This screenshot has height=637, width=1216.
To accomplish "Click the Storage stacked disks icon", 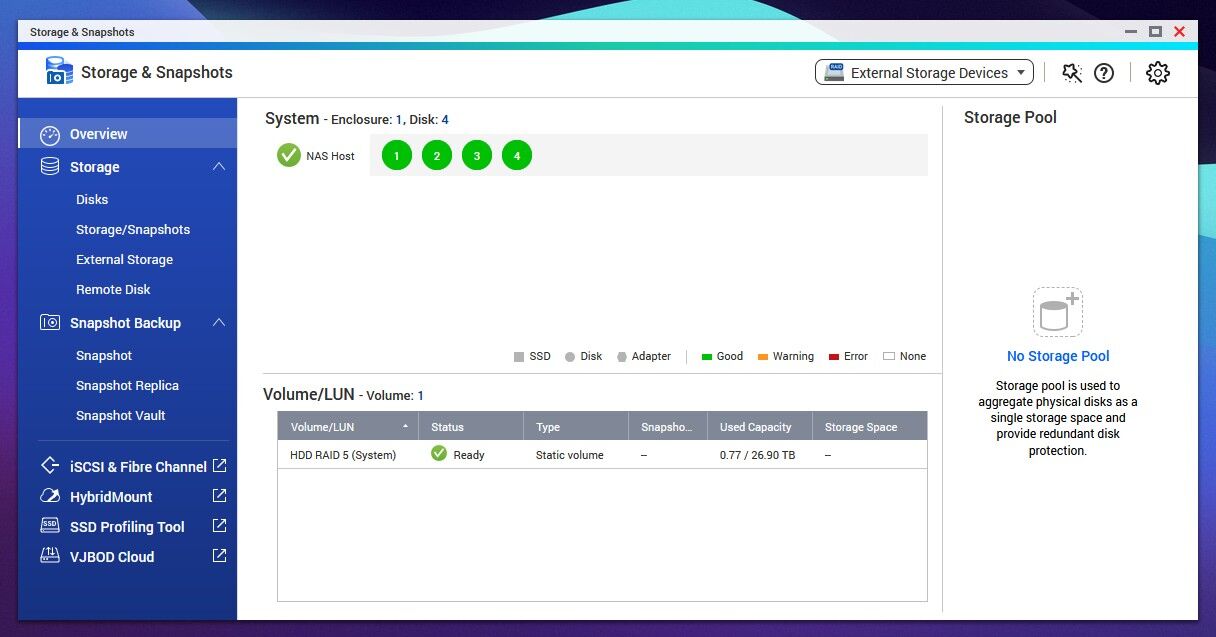I will tap(49, 167).
